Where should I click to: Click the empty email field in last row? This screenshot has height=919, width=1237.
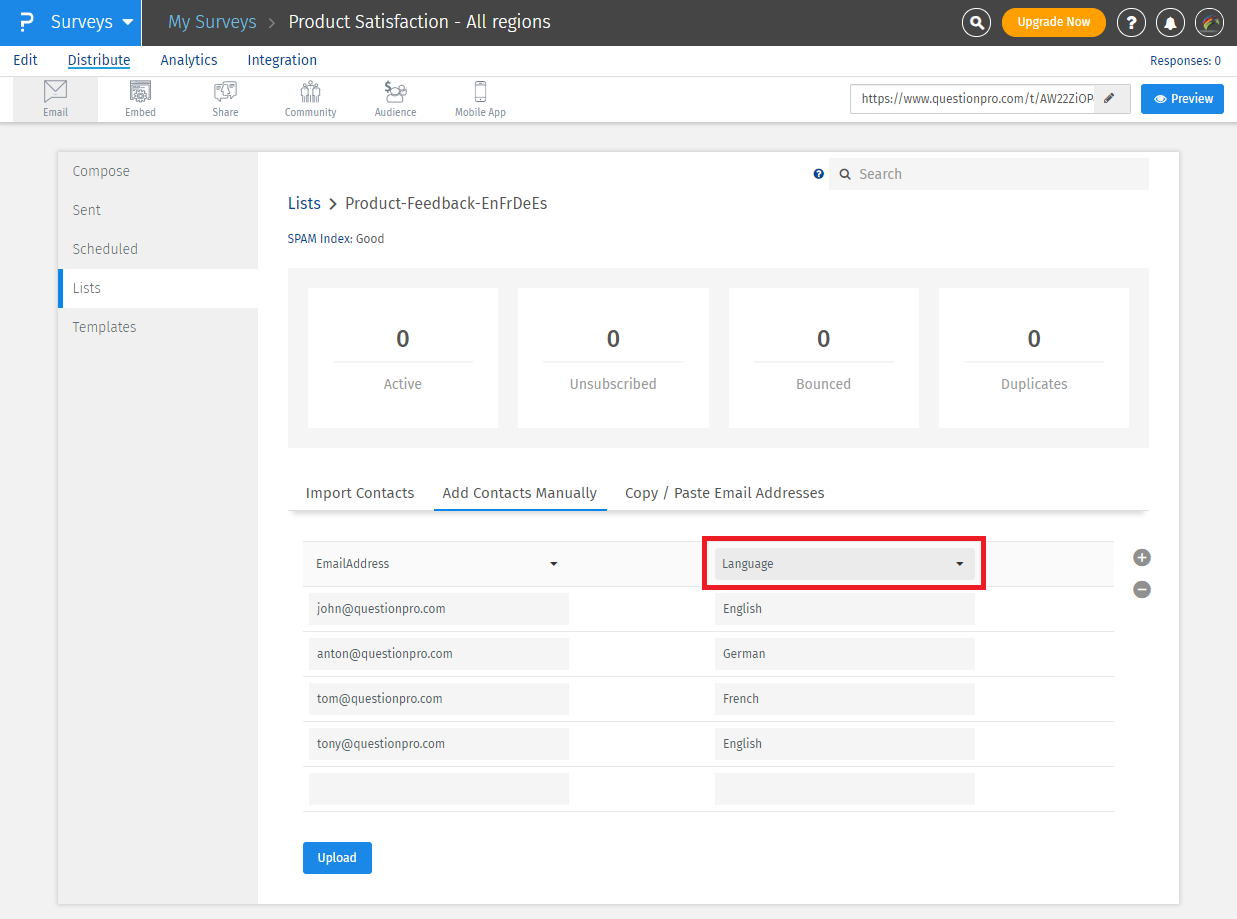(438, 789)
